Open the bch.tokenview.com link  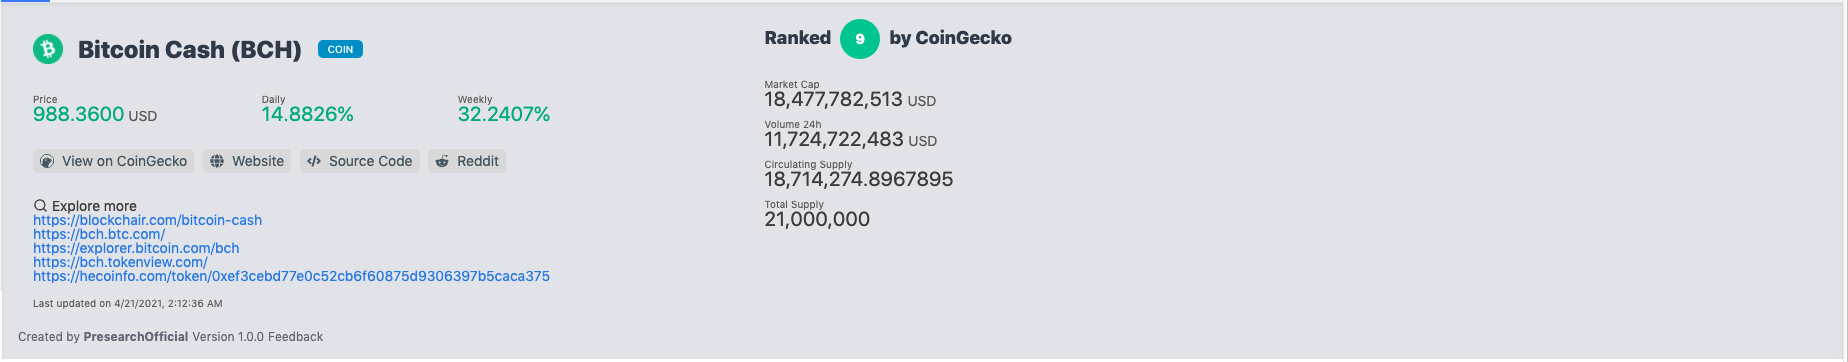(120, 262)
